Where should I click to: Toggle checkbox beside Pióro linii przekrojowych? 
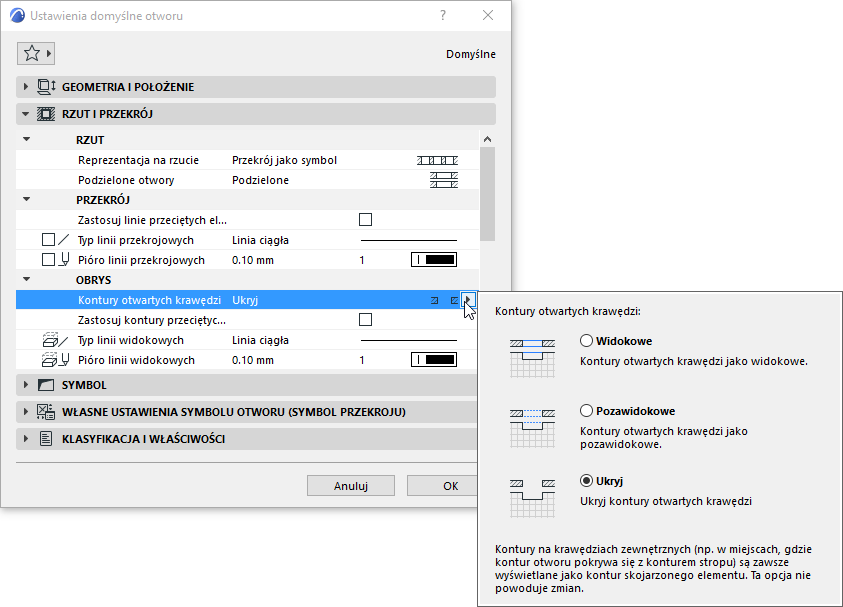point(48,260)
